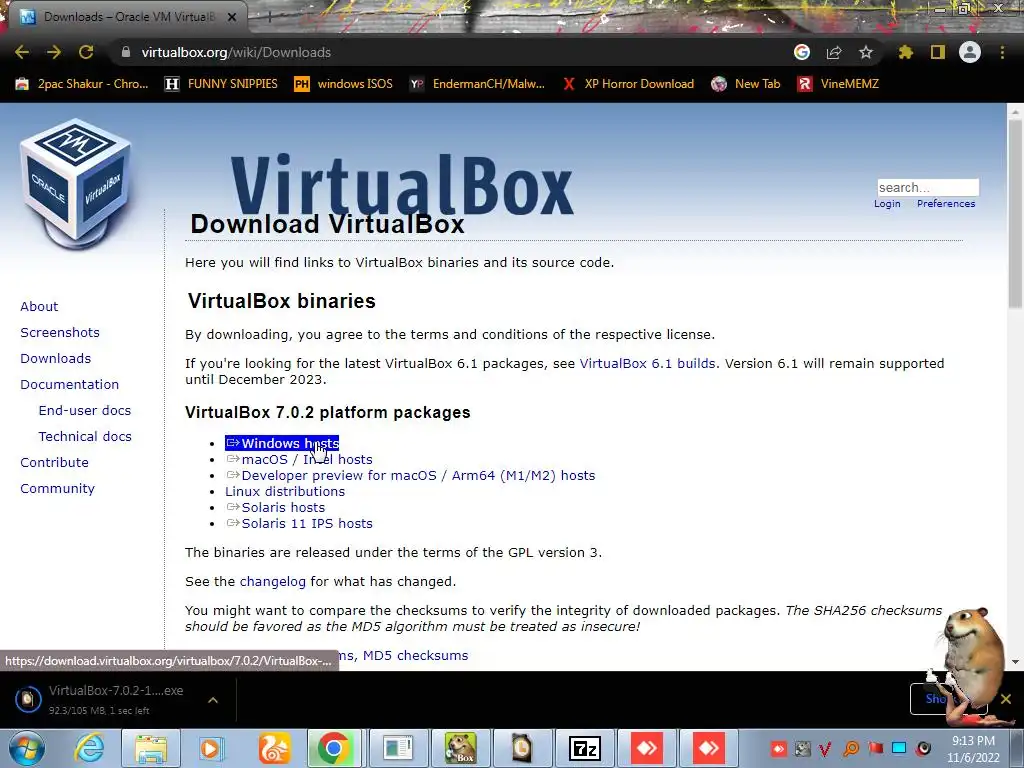
Task: Open EndermanCH/Malw... bookmark
Action: (477, 84)
